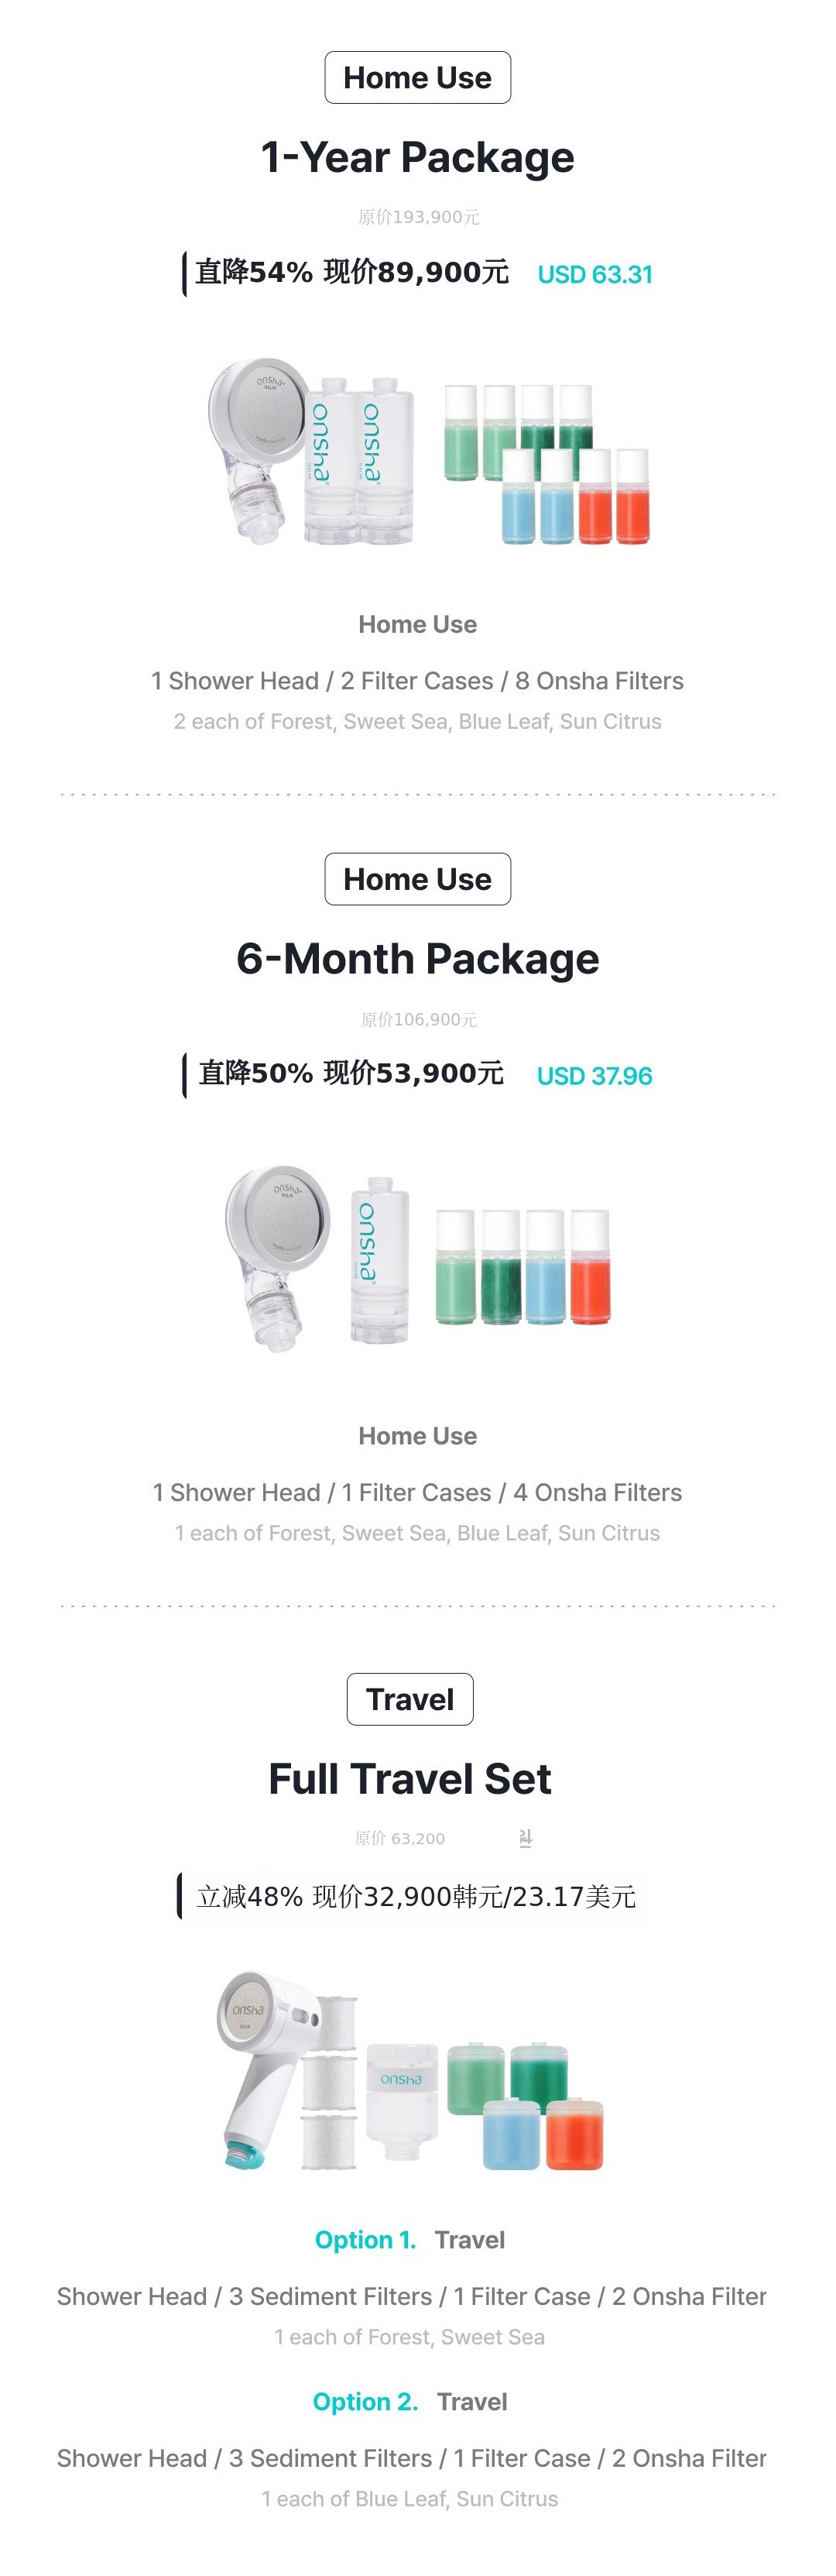This screenshot has width=836, height=2576.
Task: Click the USD 63.31 price label
Action: [x=595, y=274]
